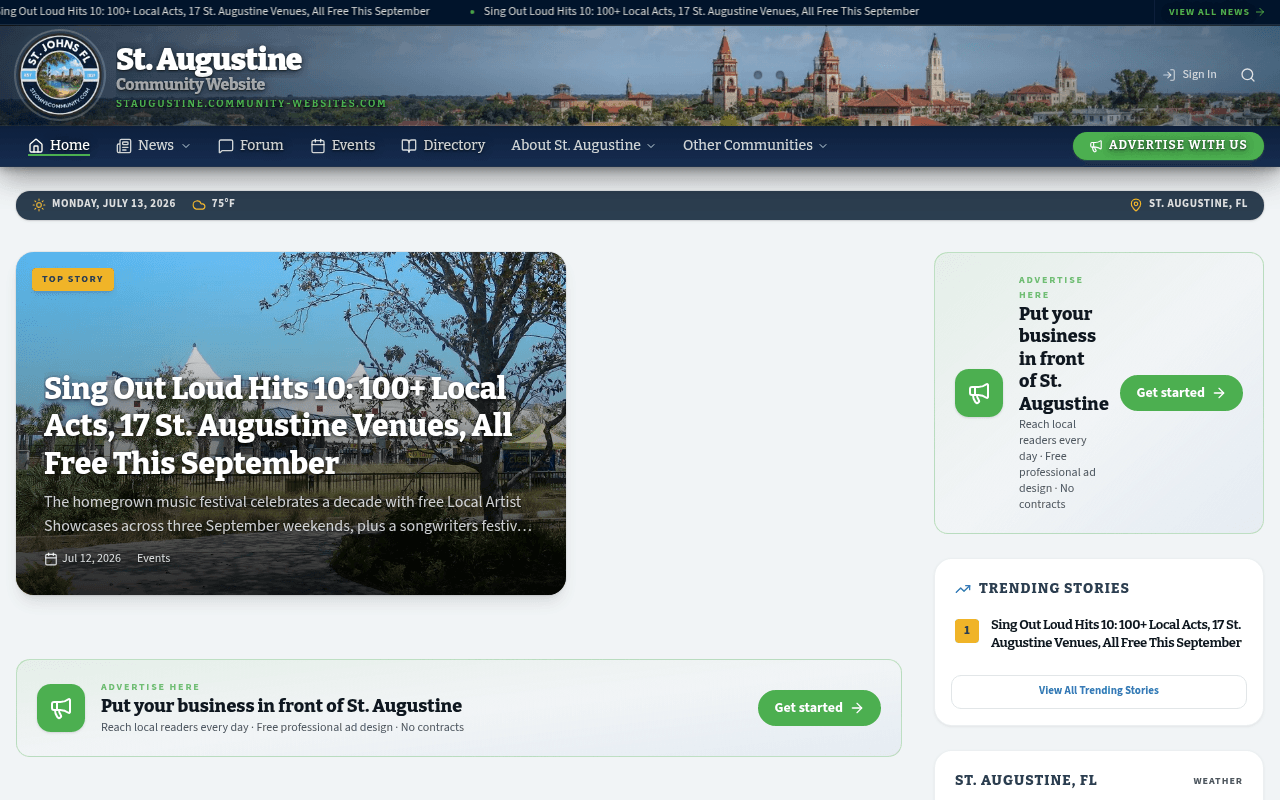
Task: Click the calendar icon beside Events nav
Action: 318,146
